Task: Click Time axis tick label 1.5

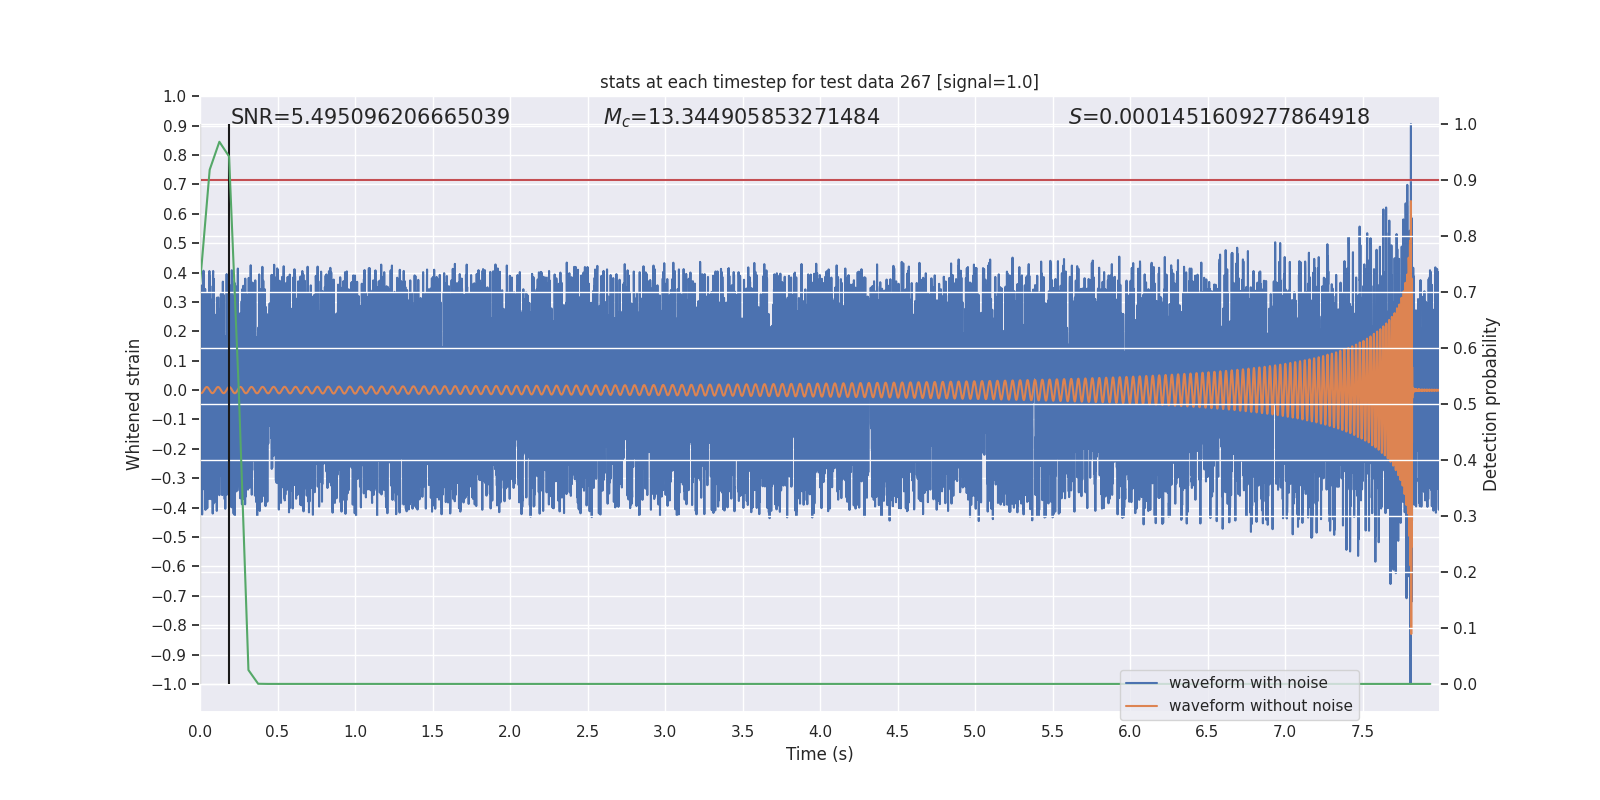Action: click(432, 731)
